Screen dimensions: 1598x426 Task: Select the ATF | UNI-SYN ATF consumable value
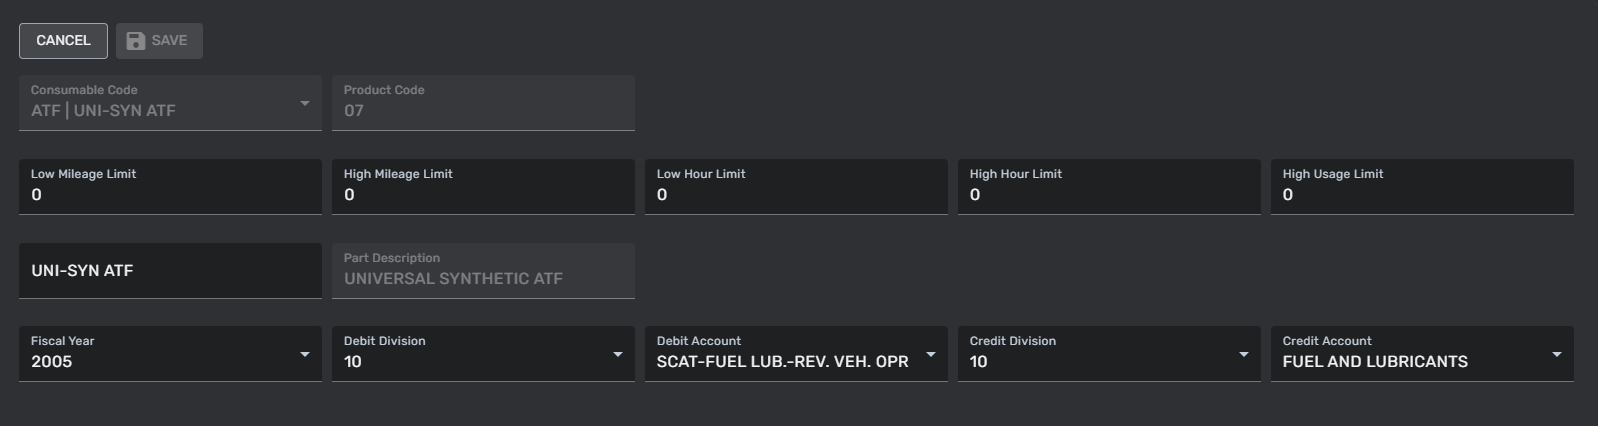pyautogui.click(x=103, y=111)
